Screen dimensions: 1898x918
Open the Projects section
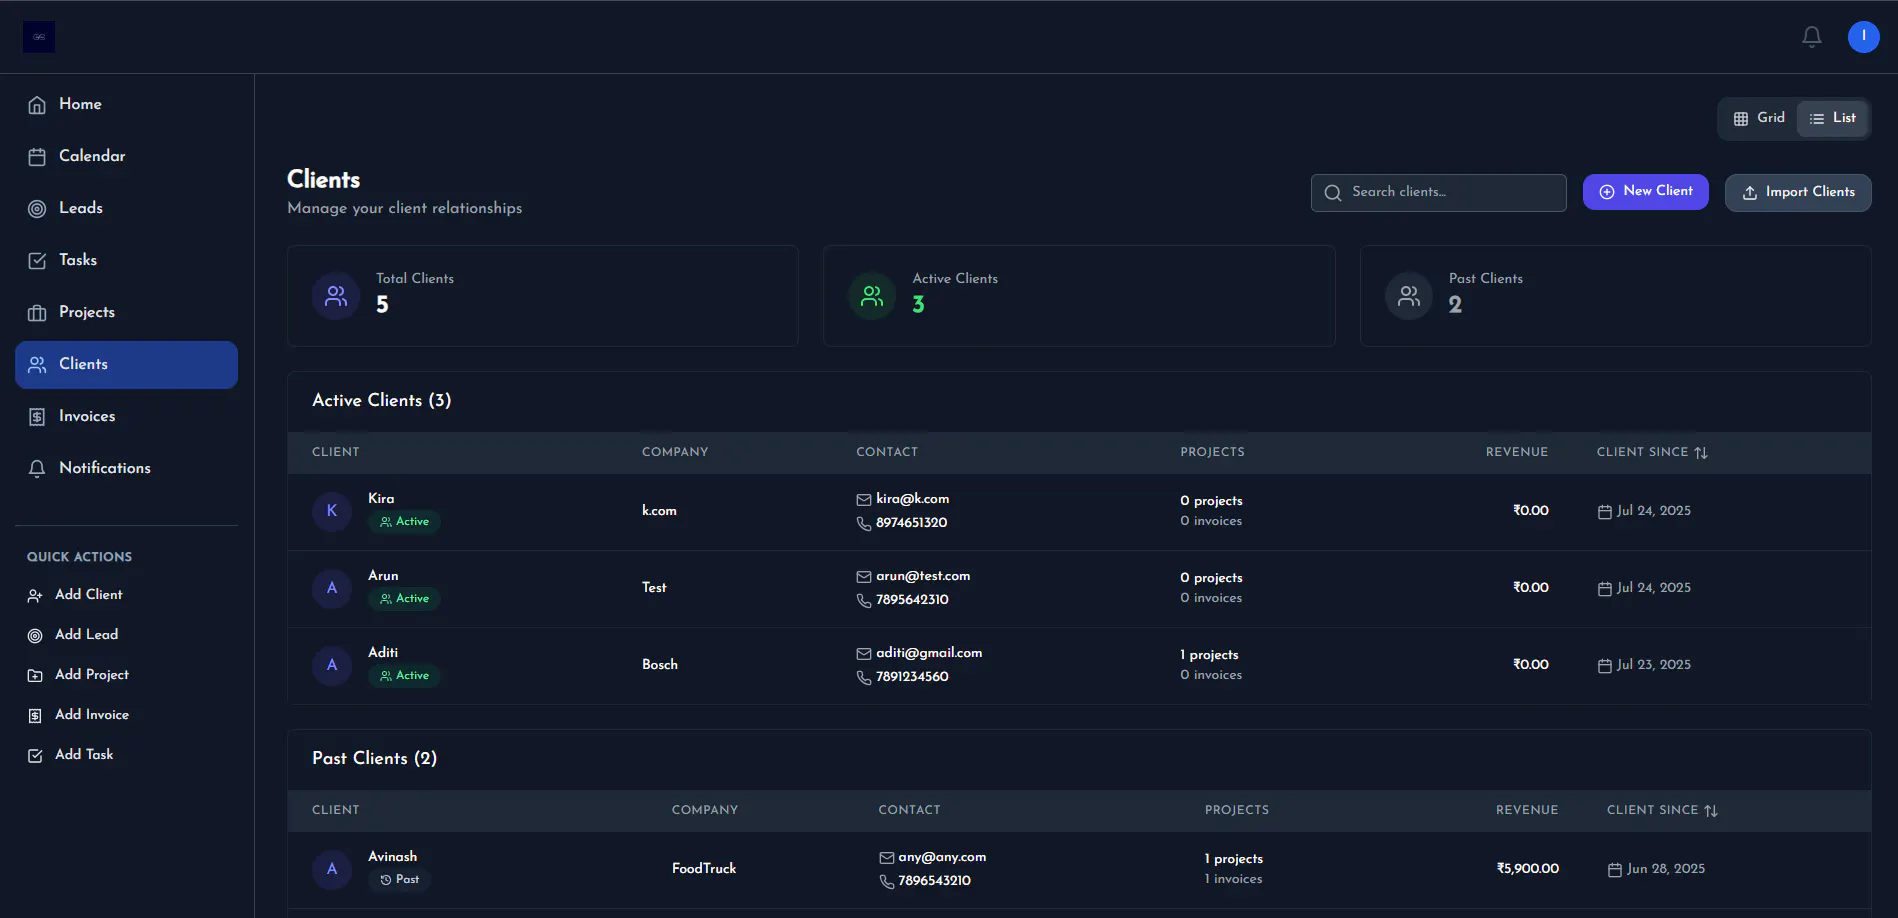click(x=126, y=312)
